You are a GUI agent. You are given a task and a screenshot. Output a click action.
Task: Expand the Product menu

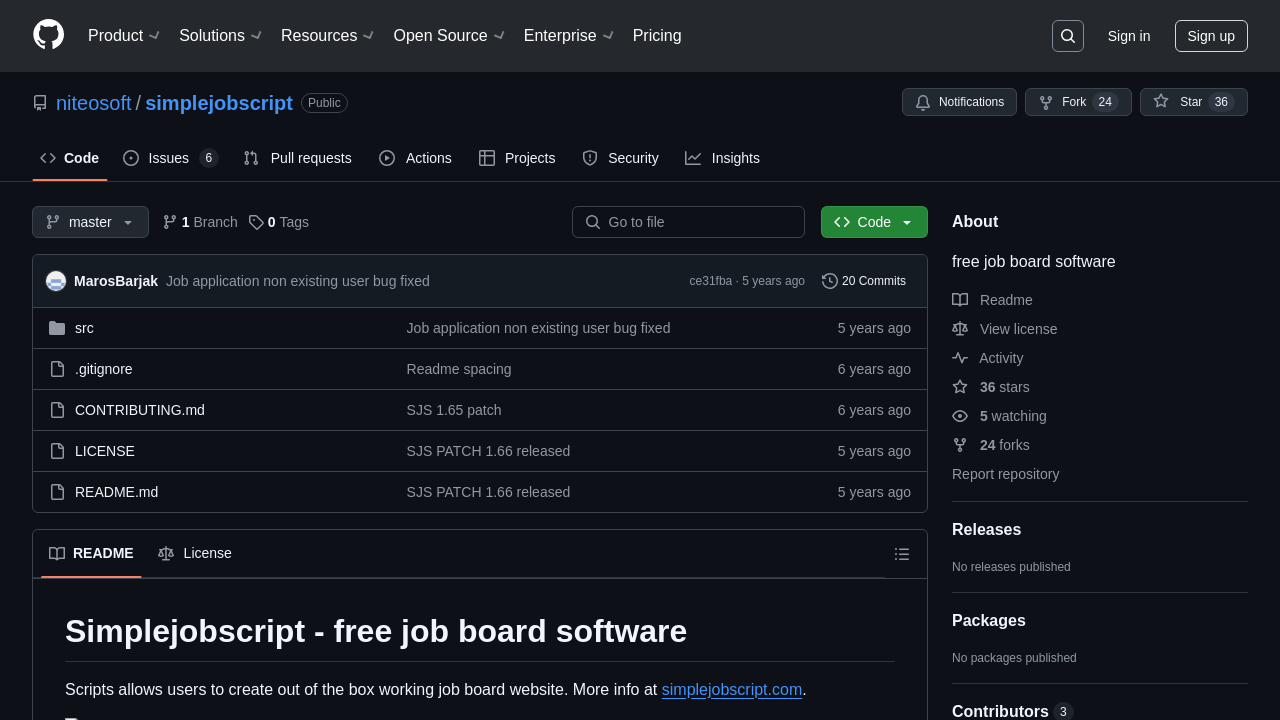click(x=123, y=36)
